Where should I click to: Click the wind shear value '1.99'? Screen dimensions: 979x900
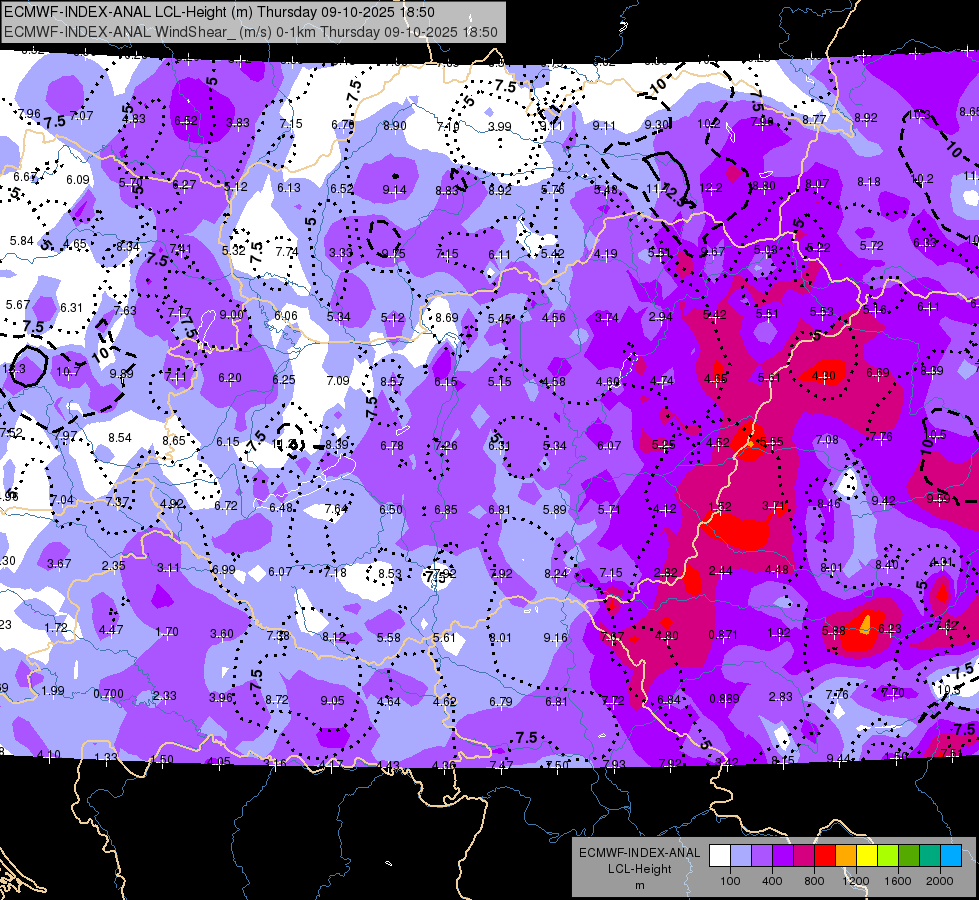tap(53, 691)
